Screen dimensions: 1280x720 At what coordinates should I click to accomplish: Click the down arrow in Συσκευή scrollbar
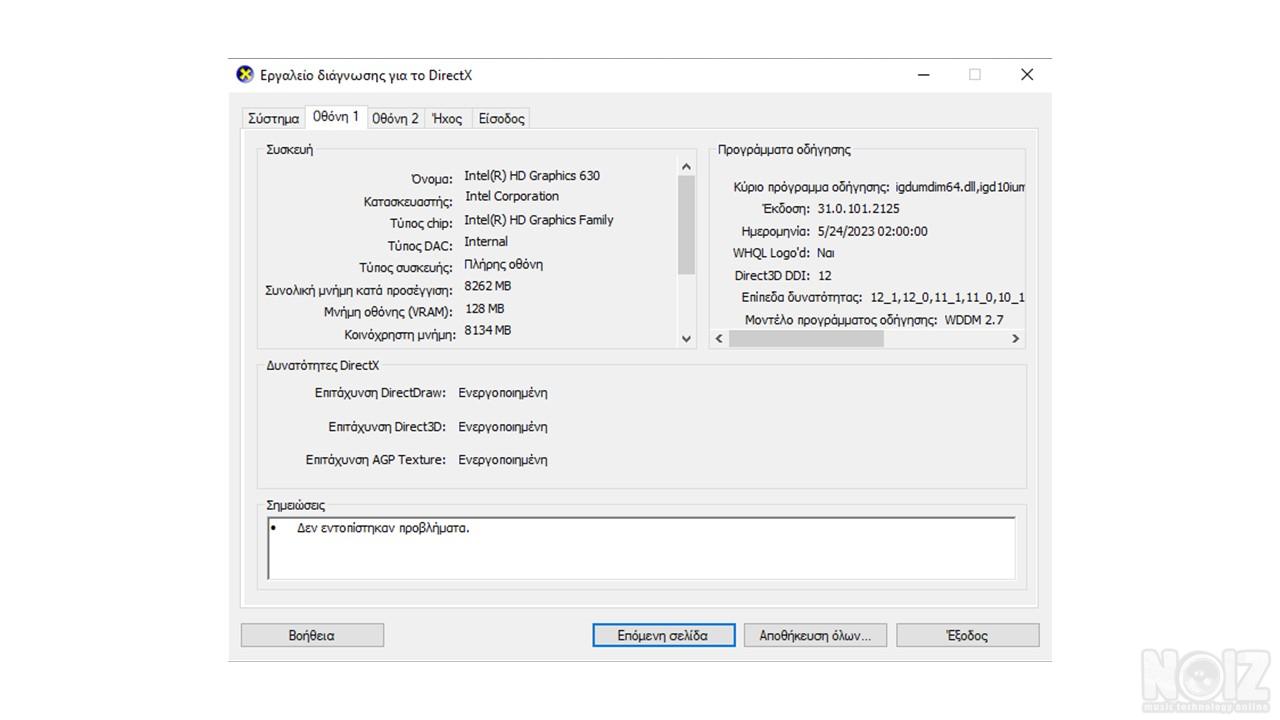click(x=686, y=339)
